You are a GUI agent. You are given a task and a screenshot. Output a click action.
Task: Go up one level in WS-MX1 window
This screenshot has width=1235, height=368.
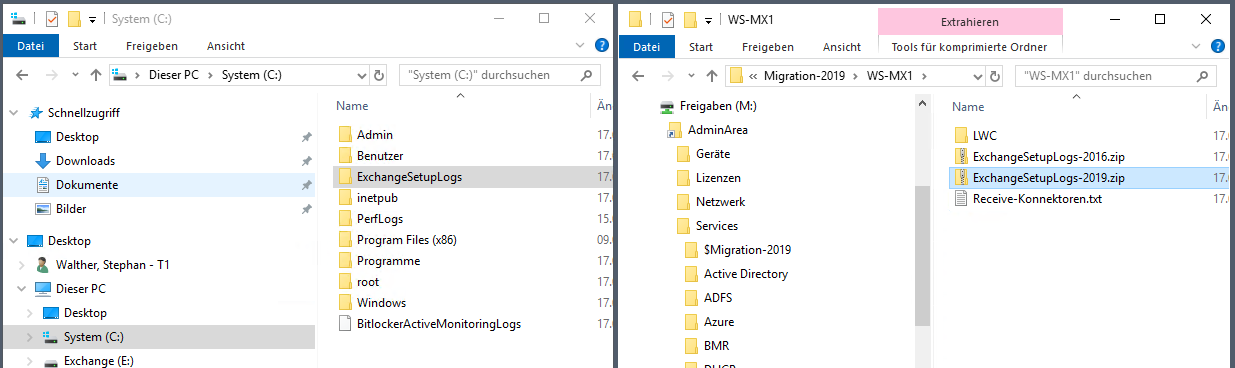pos(712,75)
